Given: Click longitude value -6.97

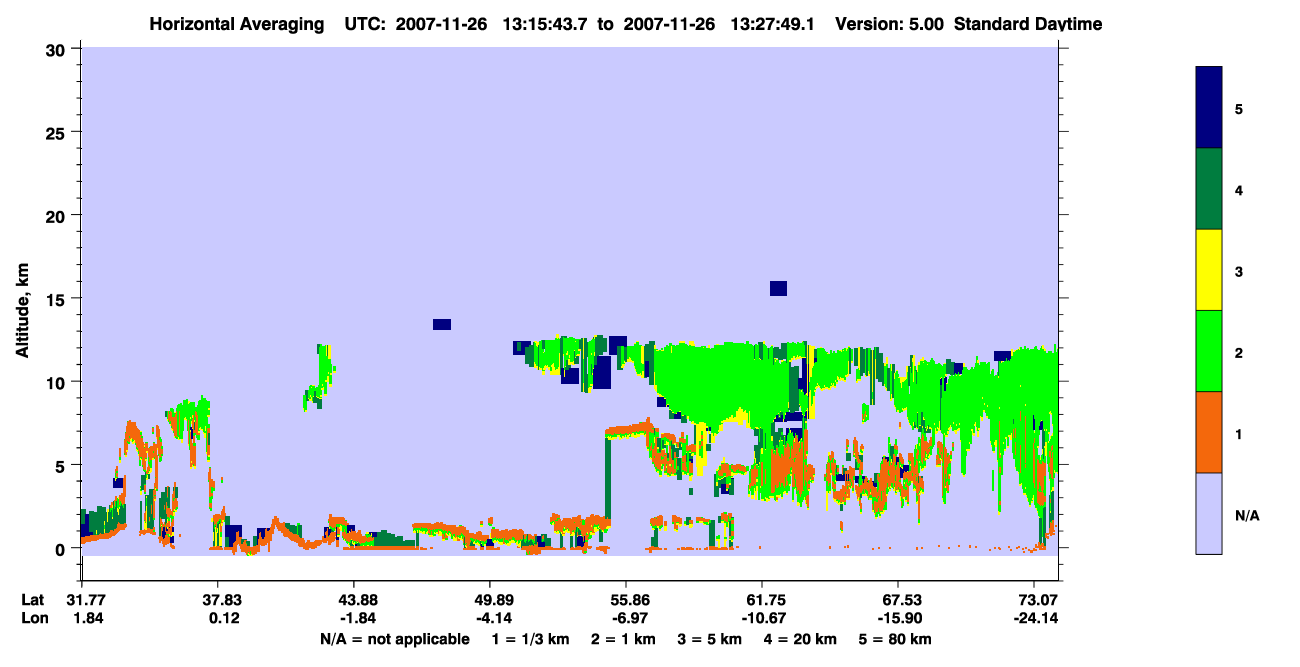Looking at the screenshot, I should point(629,618).
